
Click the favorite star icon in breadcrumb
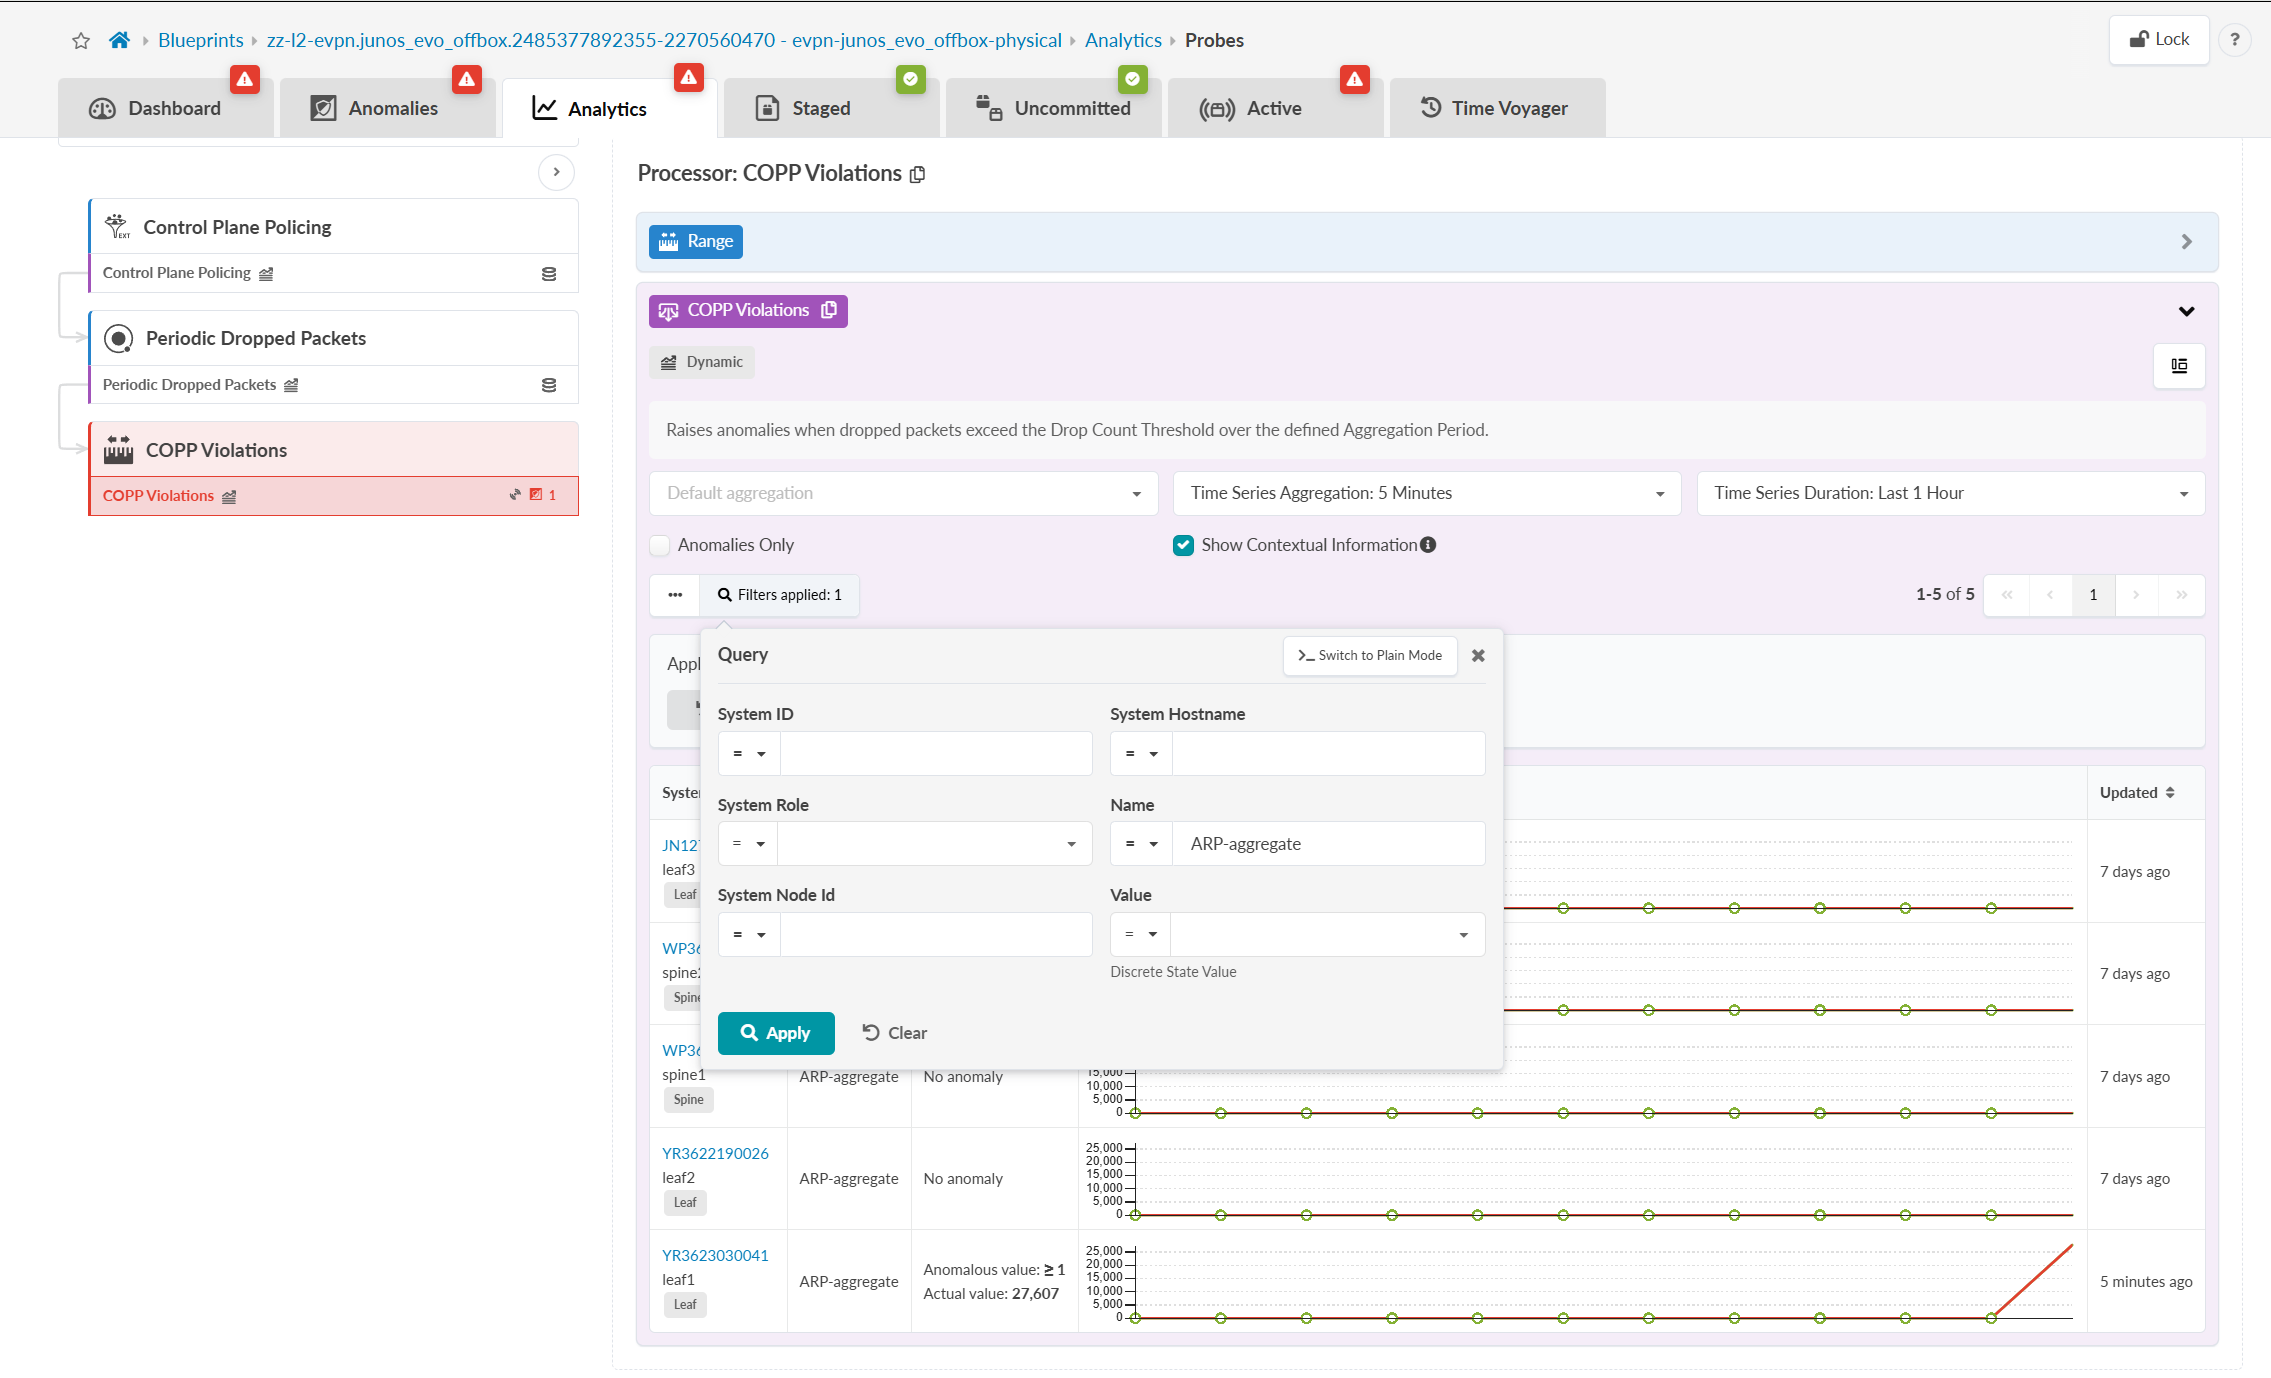81,41
